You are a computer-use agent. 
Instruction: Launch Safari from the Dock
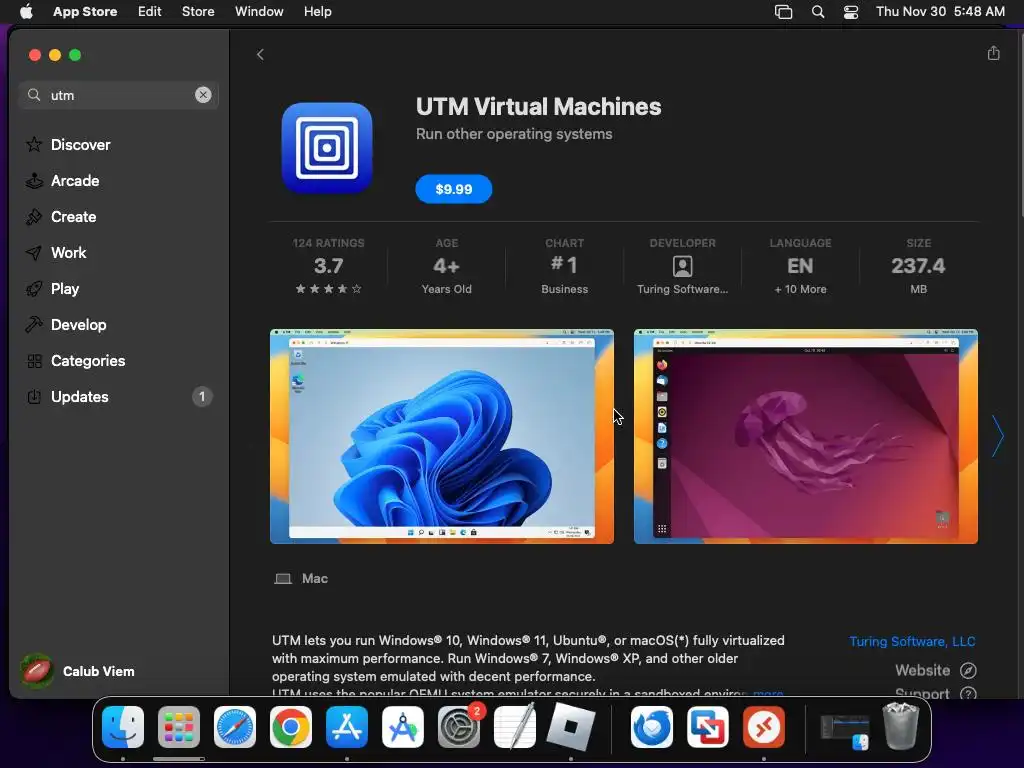[x=235, y=727]
